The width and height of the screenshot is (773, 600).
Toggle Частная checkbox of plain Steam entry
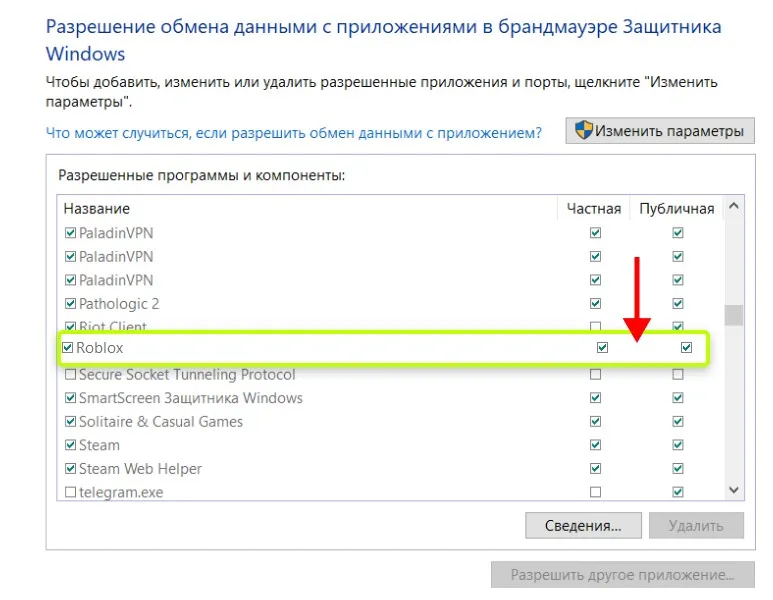pos(596,445)
